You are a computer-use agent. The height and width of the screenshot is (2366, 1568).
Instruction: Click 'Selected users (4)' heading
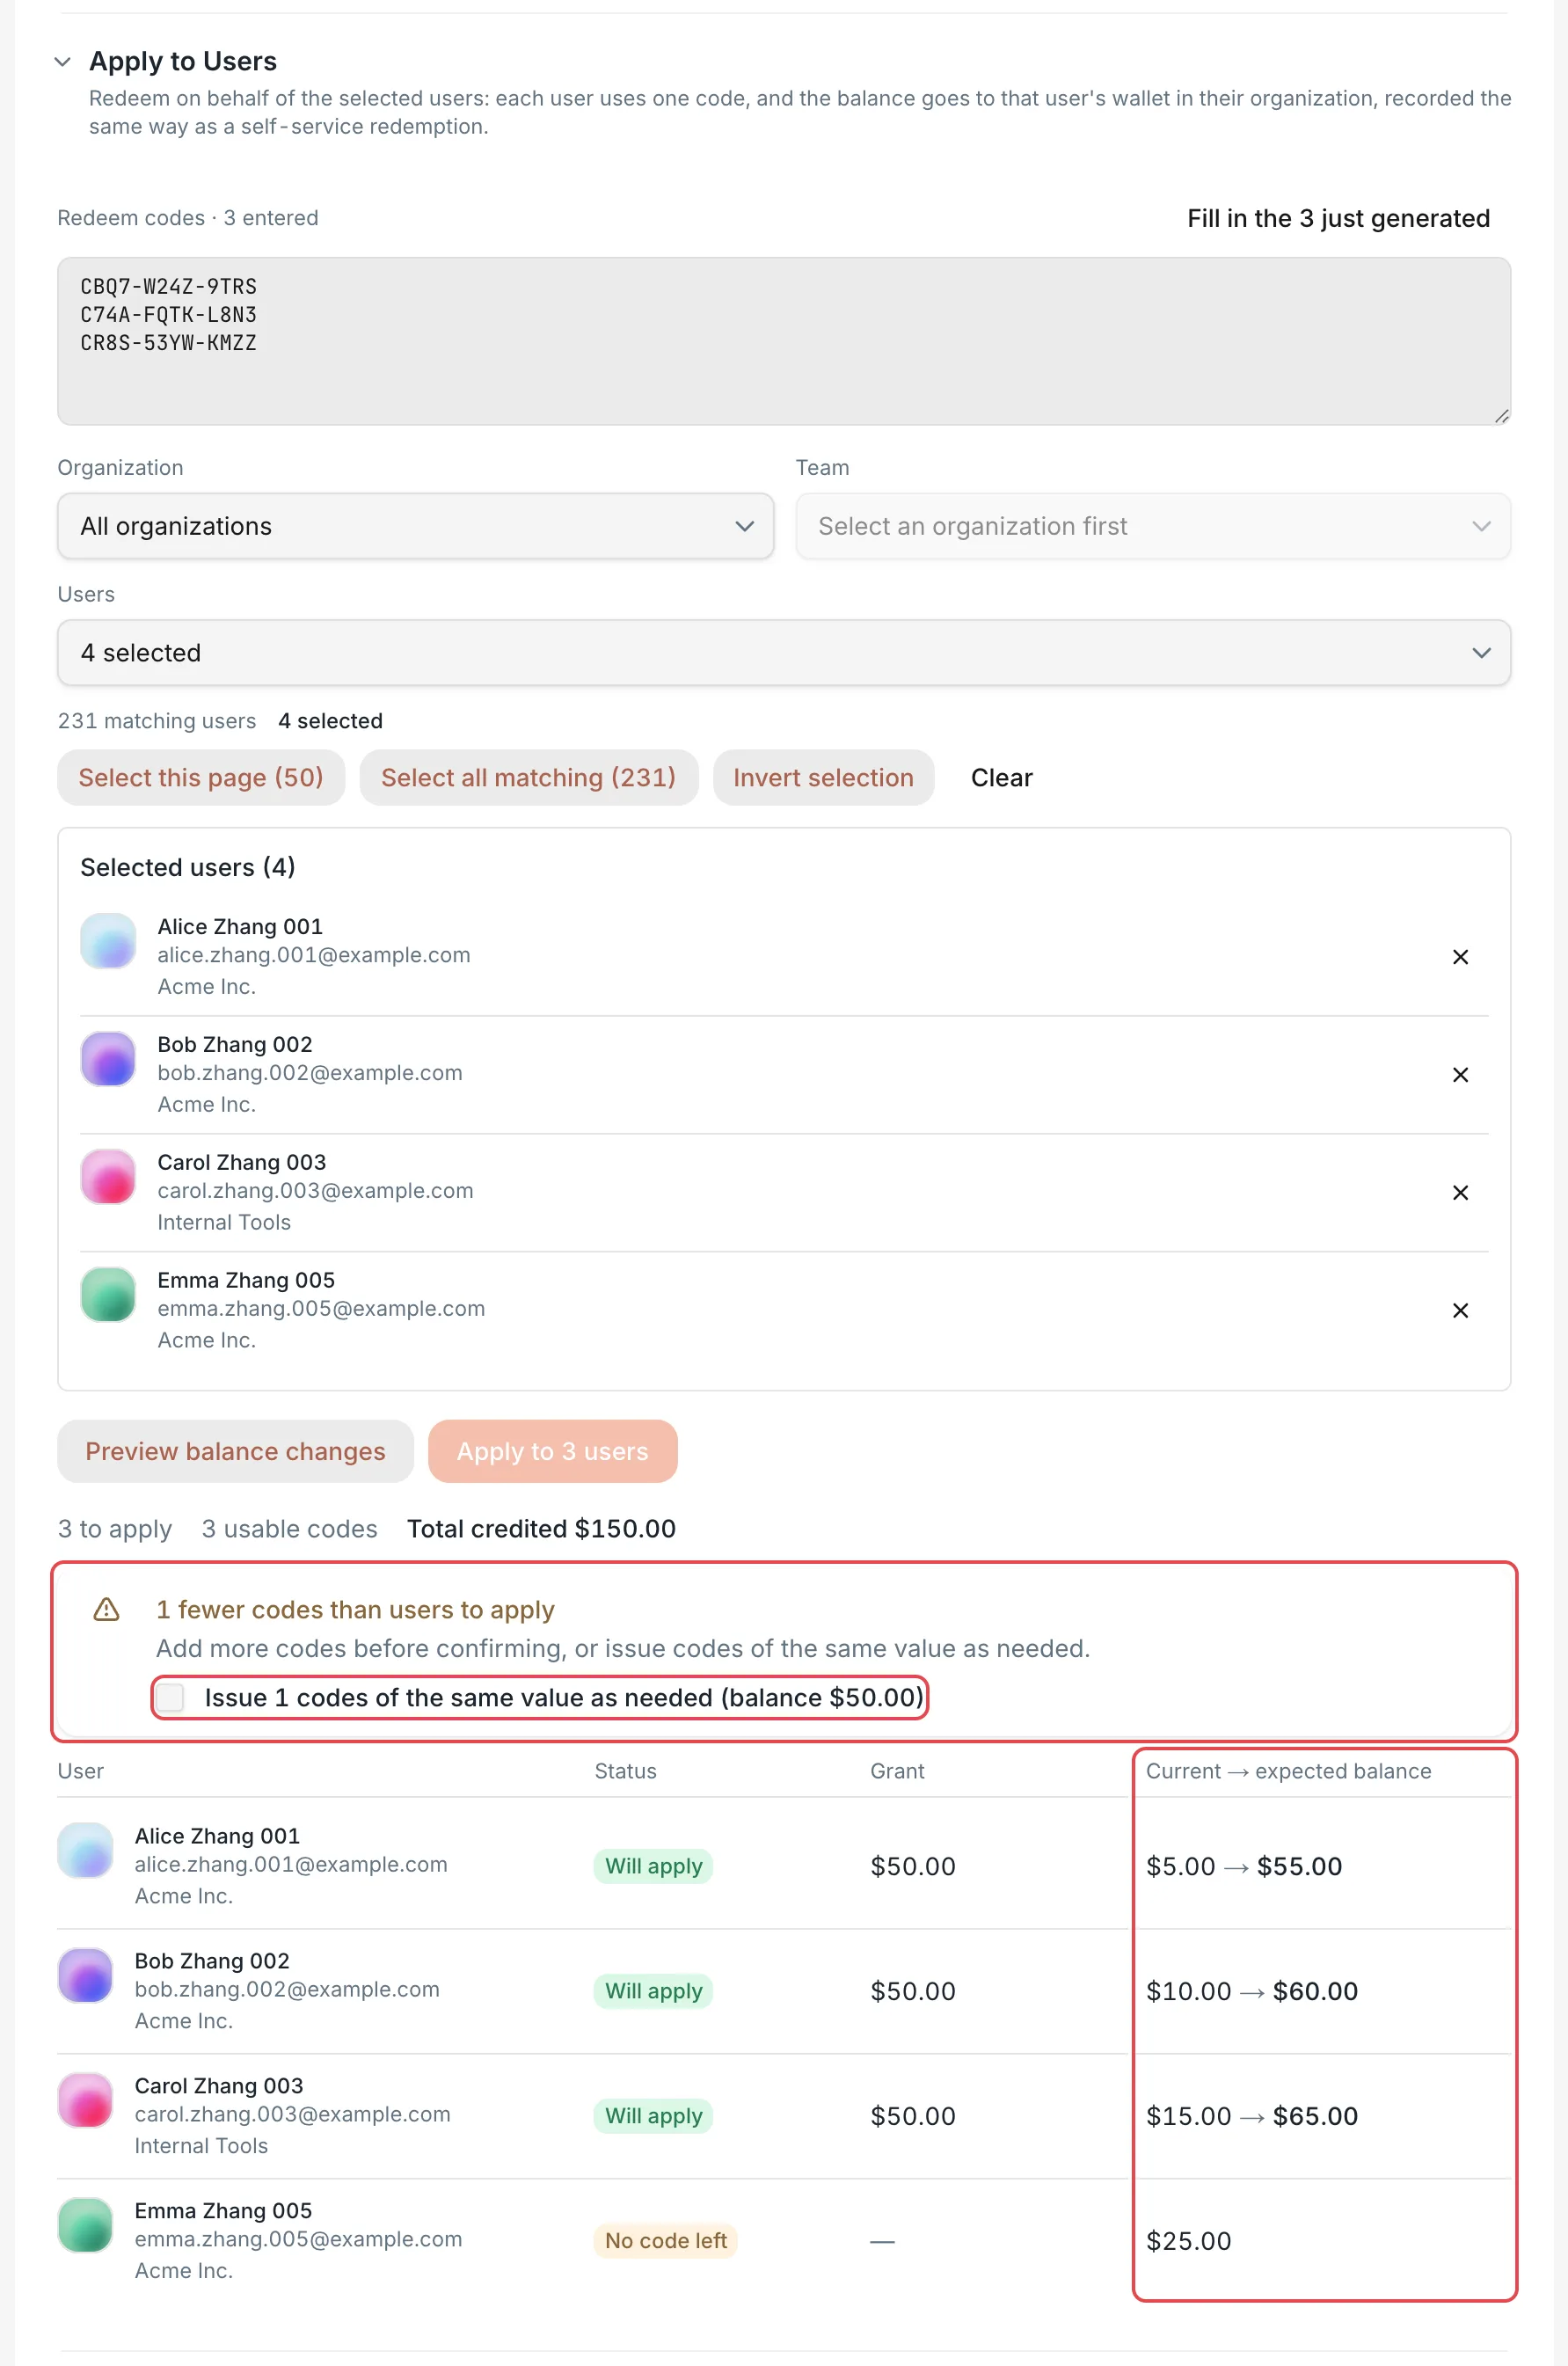tap(188, 867)
